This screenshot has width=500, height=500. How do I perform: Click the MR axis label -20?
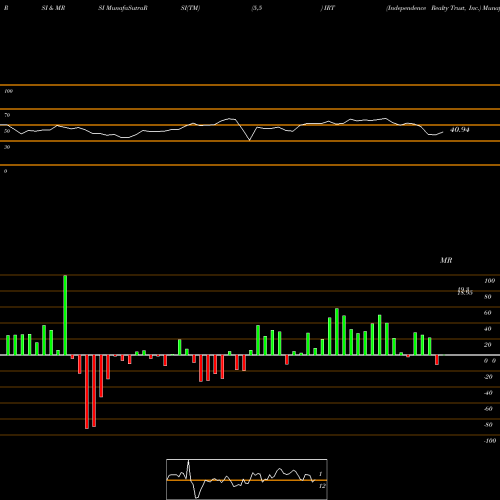coord(488,377)
